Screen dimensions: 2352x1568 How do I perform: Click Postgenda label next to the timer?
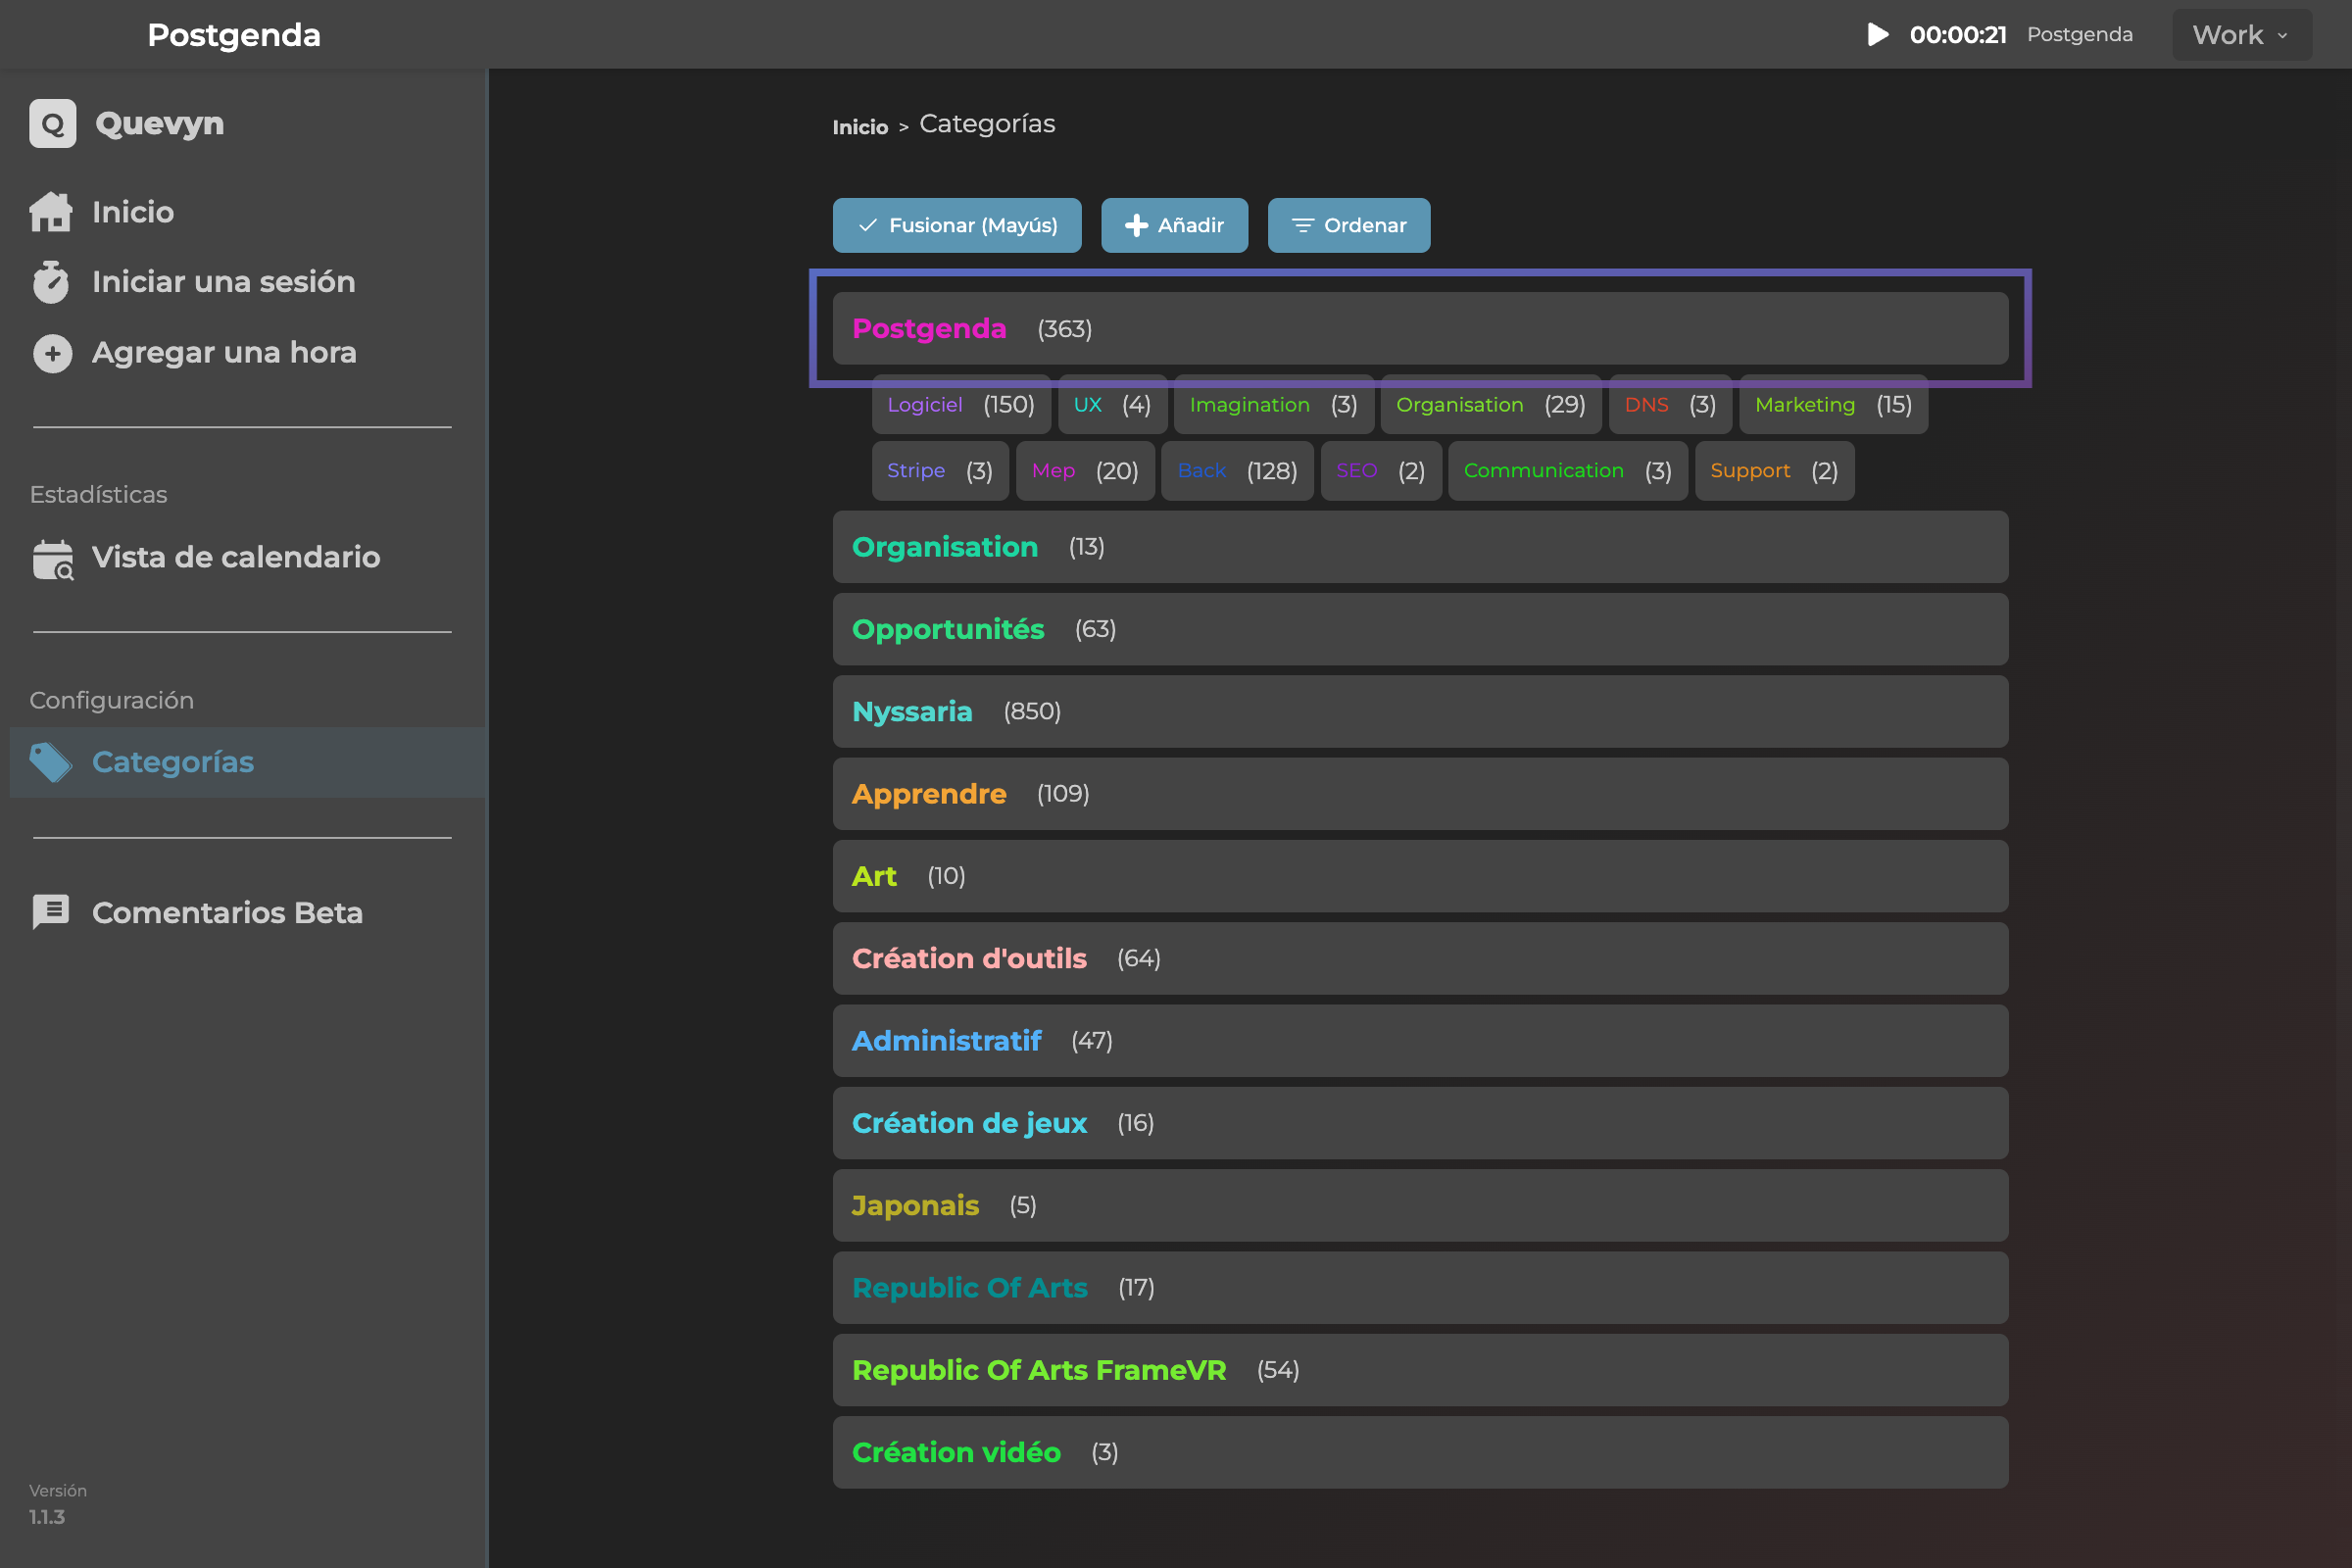[x=2080, y=35]
